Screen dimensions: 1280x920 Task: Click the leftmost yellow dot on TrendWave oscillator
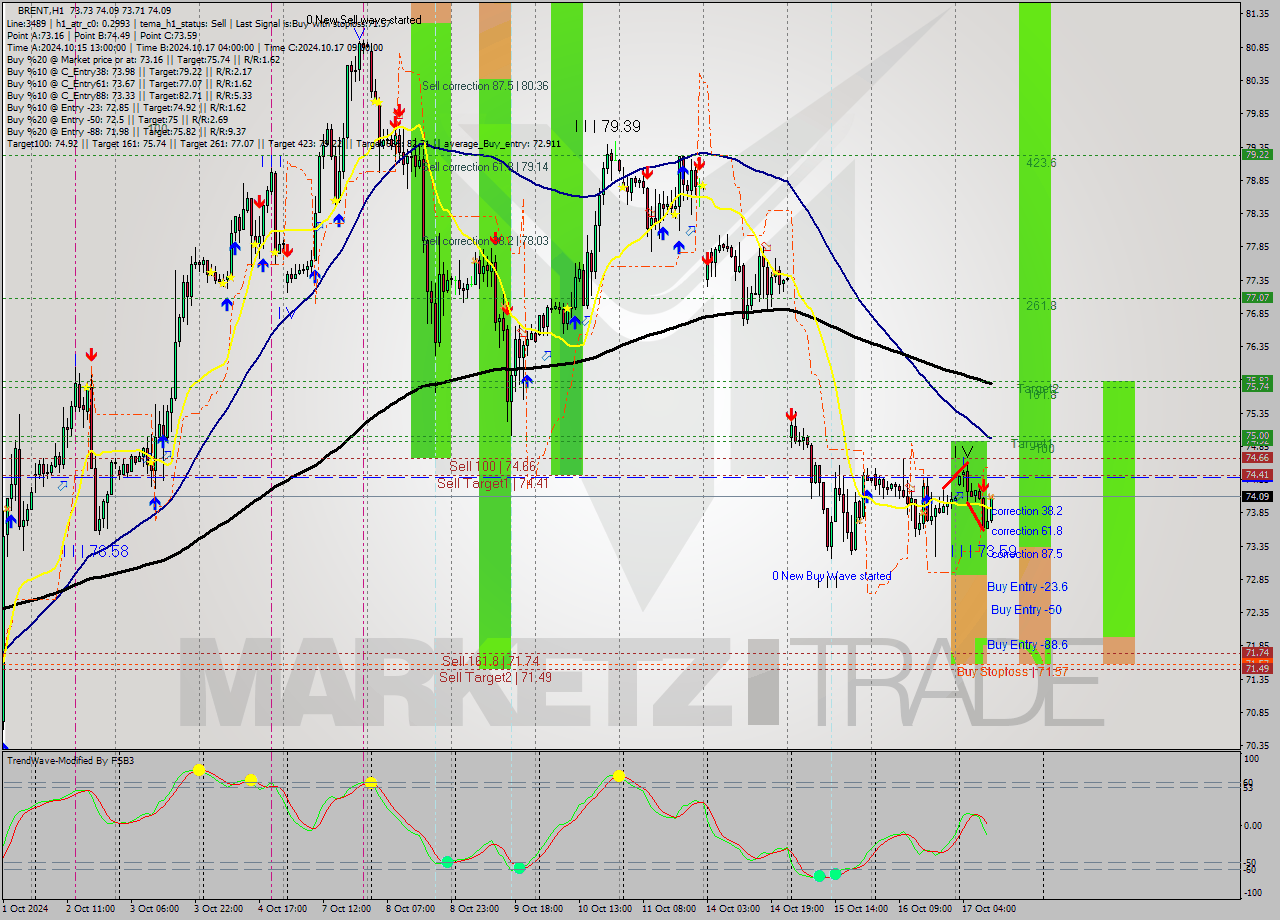click(x=199, y=769)
